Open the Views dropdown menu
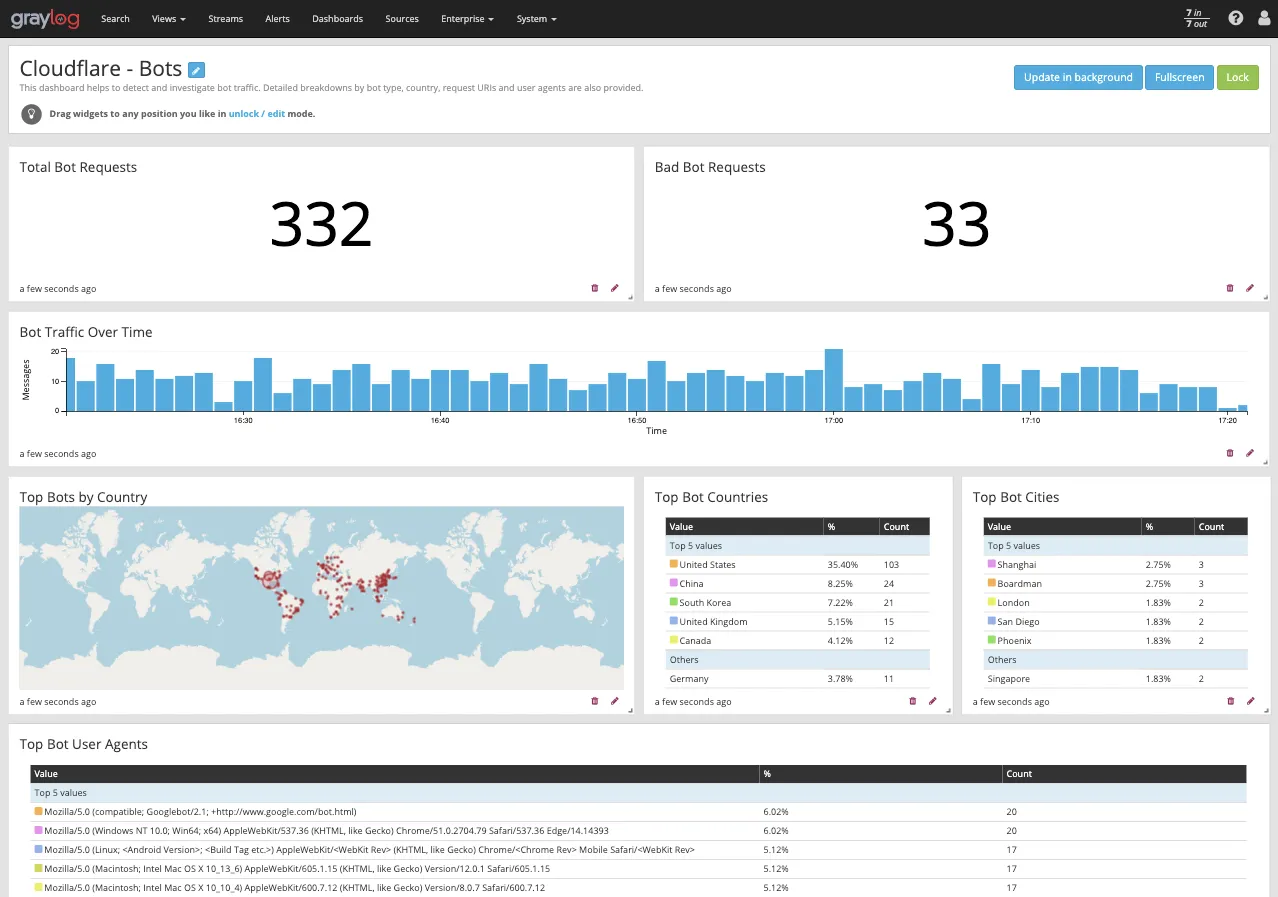This screenshot has width=1278, height=897. tap(167, 18)
